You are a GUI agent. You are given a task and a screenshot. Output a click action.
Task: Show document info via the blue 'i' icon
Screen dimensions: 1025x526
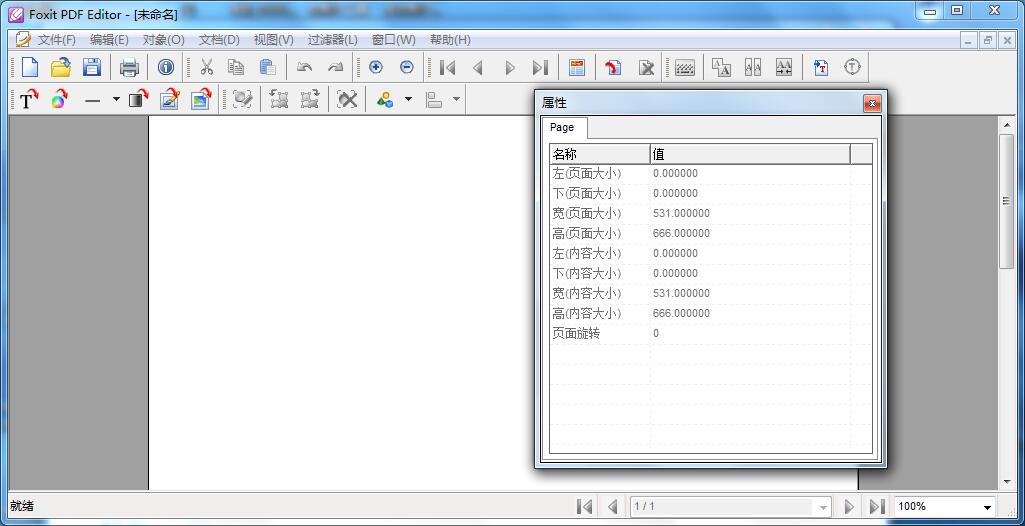(166, 67)
